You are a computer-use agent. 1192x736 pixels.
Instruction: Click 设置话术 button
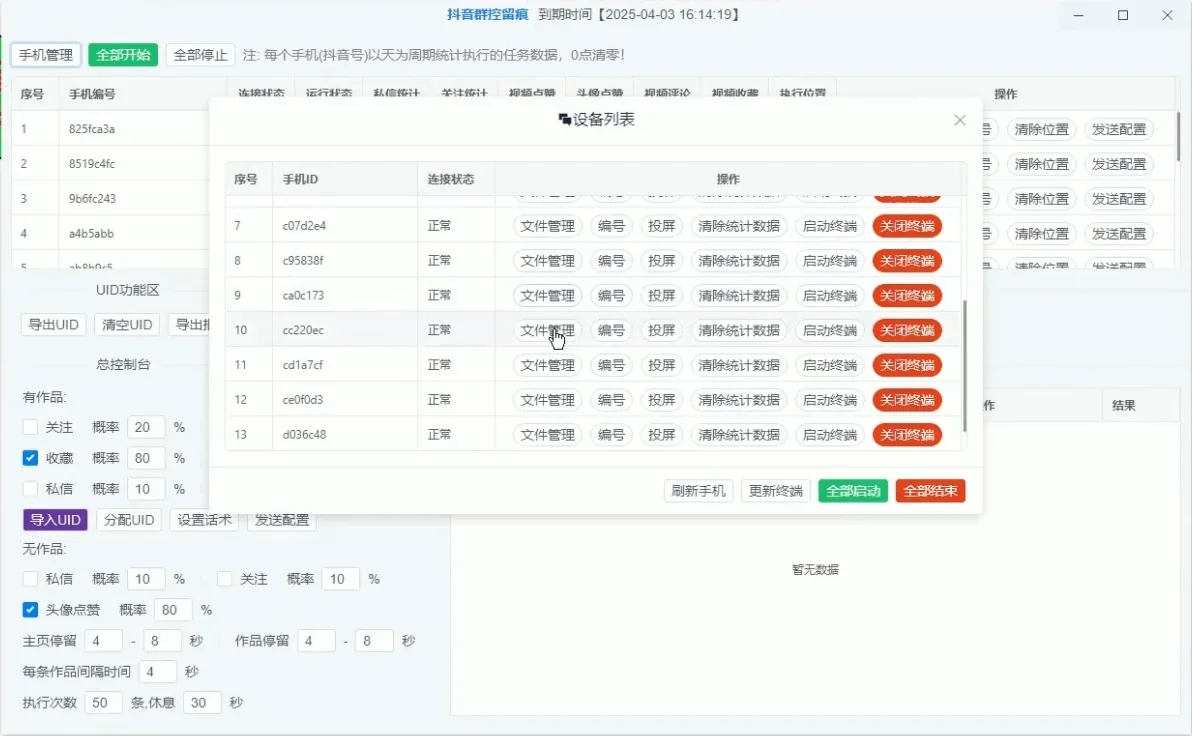pyautogui.click(x=204, y=520)
